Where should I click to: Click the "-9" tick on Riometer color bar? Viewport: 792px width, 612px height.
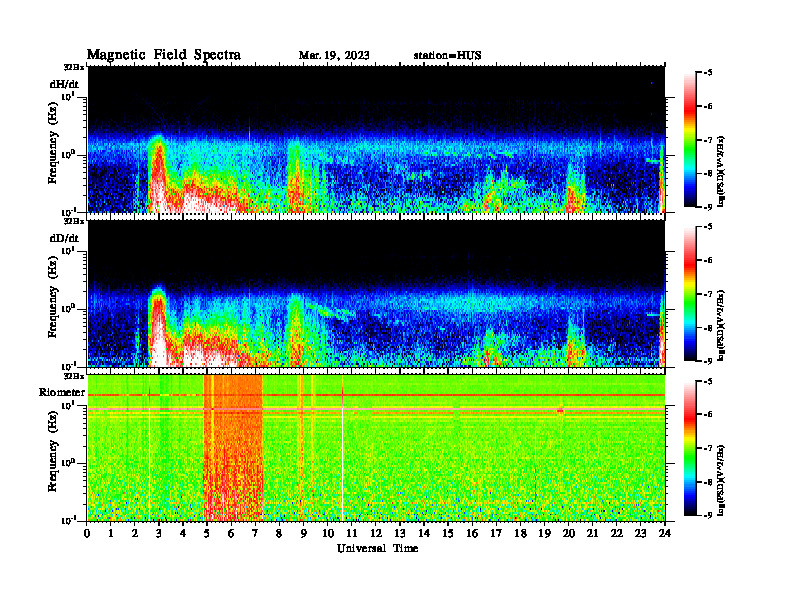pyautogui.click(x=708, y=515)
